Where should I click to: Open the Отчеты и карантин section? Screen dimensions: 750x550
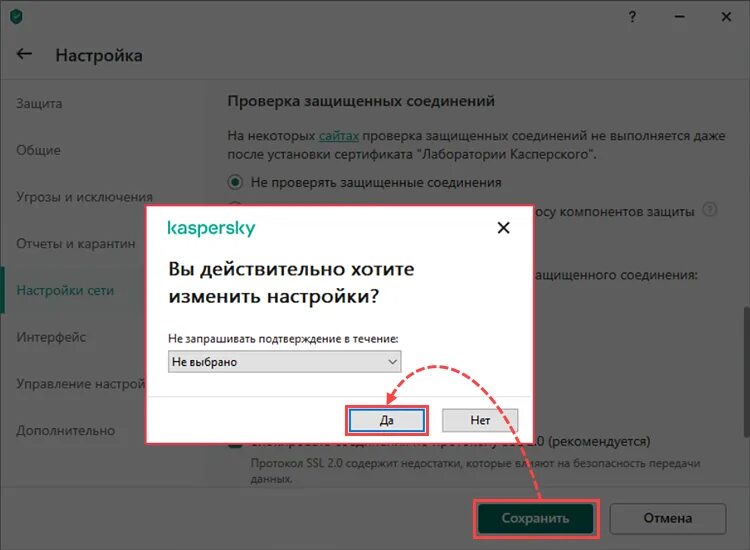click(x=76, y=244)
